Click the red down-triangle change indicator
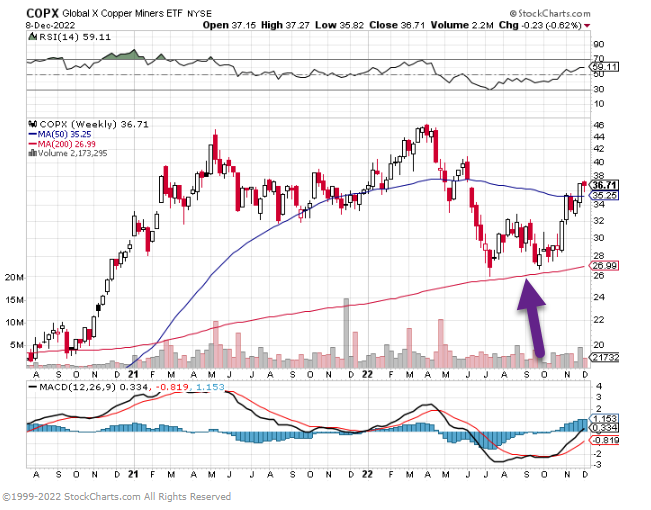Screen dimensions: 651x510 (x=587, y=26)
